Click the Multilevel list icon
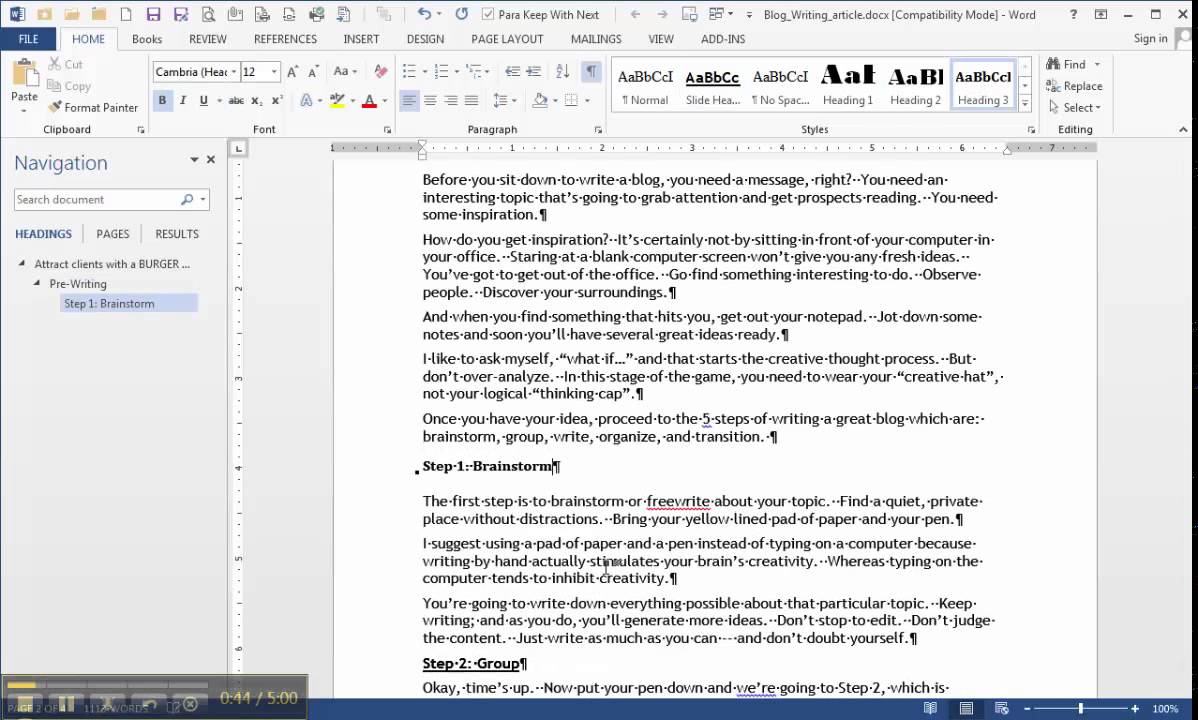Image resolution: width=1198 pixels, height=720 pixels. pos(473,71)
